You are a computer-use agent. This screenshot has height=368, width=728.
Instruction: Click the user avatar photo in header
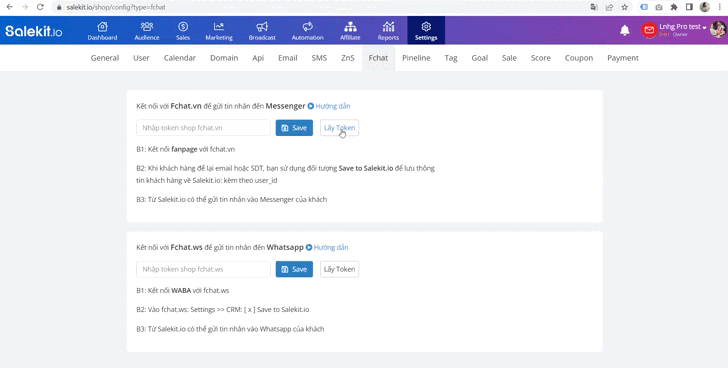pos(718,30)
